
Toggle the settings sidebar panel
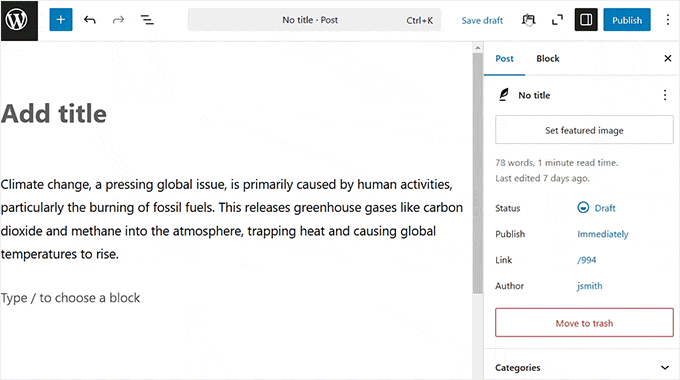[586, 20]
